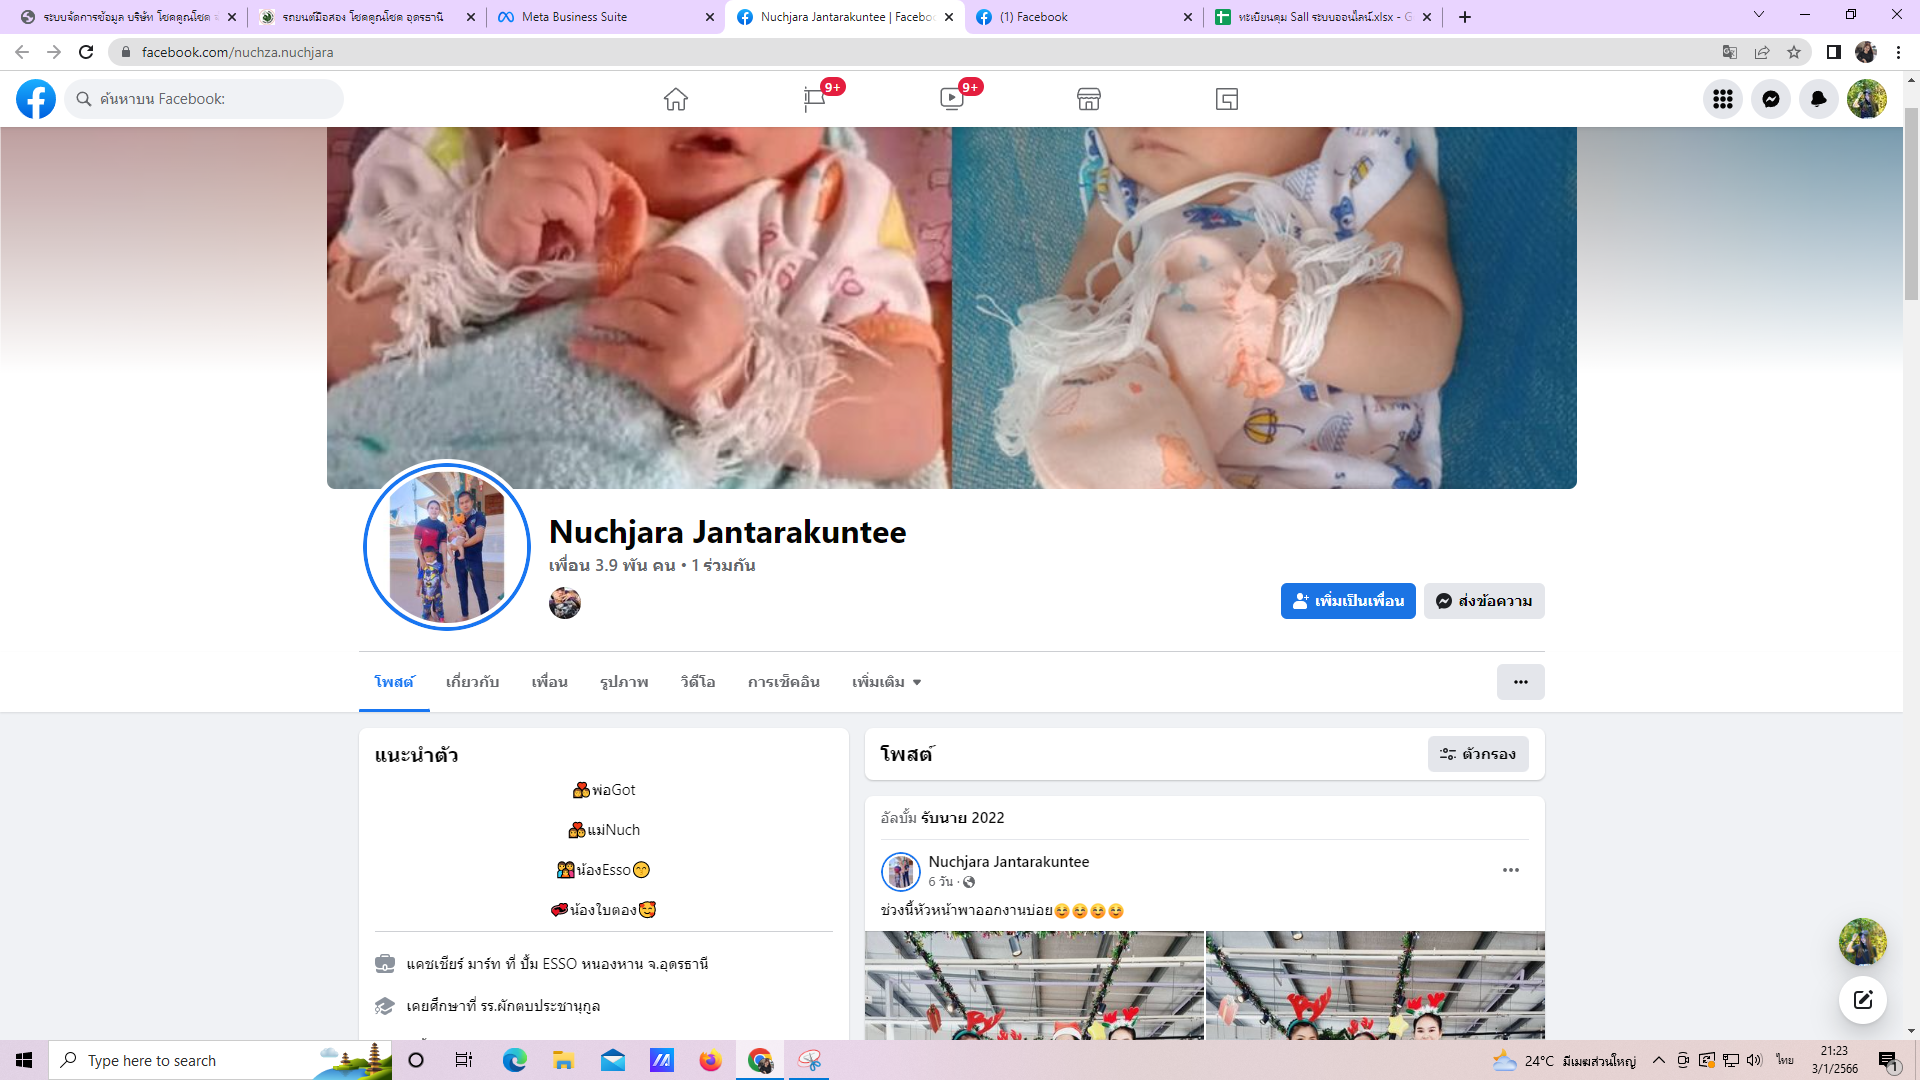Click the new message compose icon
Image resolution: width=1920 pixels, height=1080 pixels.
(x=1862, y=1000)
